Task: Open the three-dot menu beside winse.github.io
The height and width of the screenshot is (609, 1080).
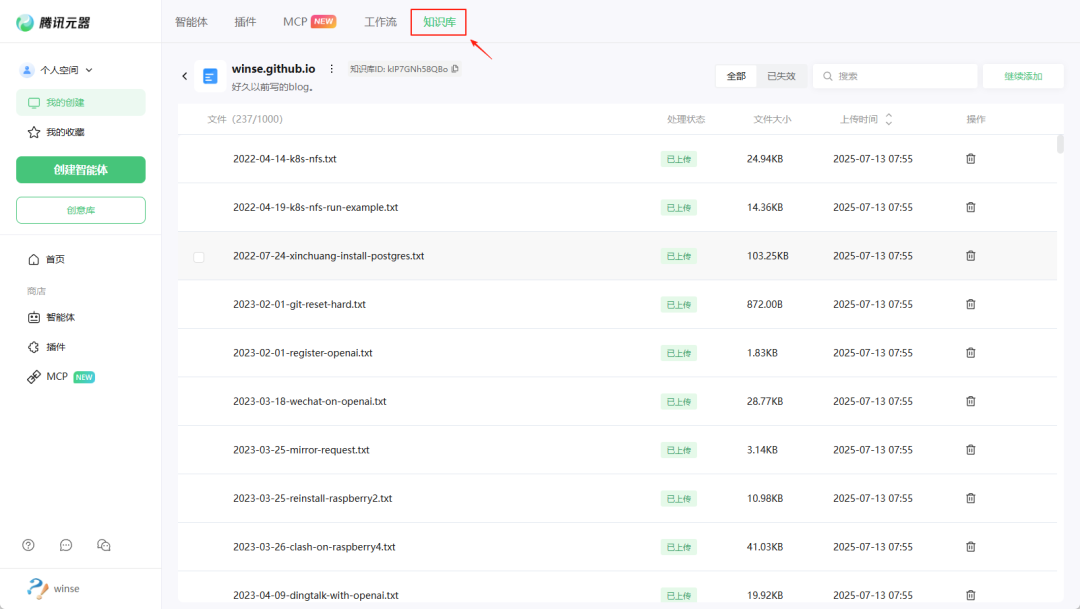Action: pyautogui.click(x=332, y=69)
